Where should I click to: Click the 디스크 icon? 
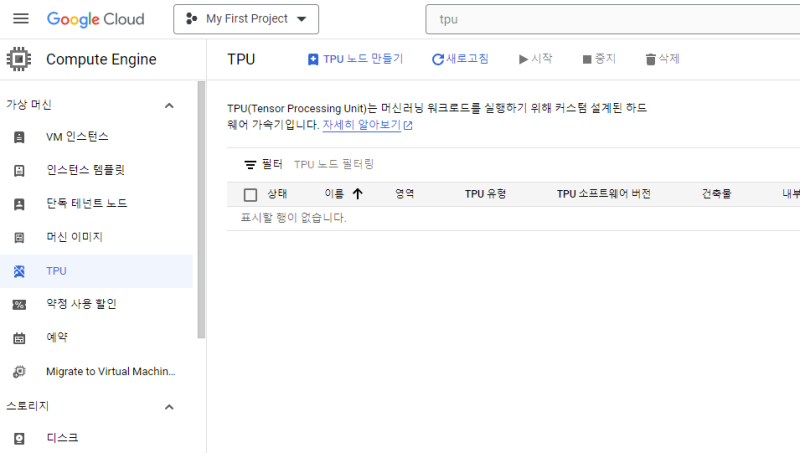click(x=19, y=438)
